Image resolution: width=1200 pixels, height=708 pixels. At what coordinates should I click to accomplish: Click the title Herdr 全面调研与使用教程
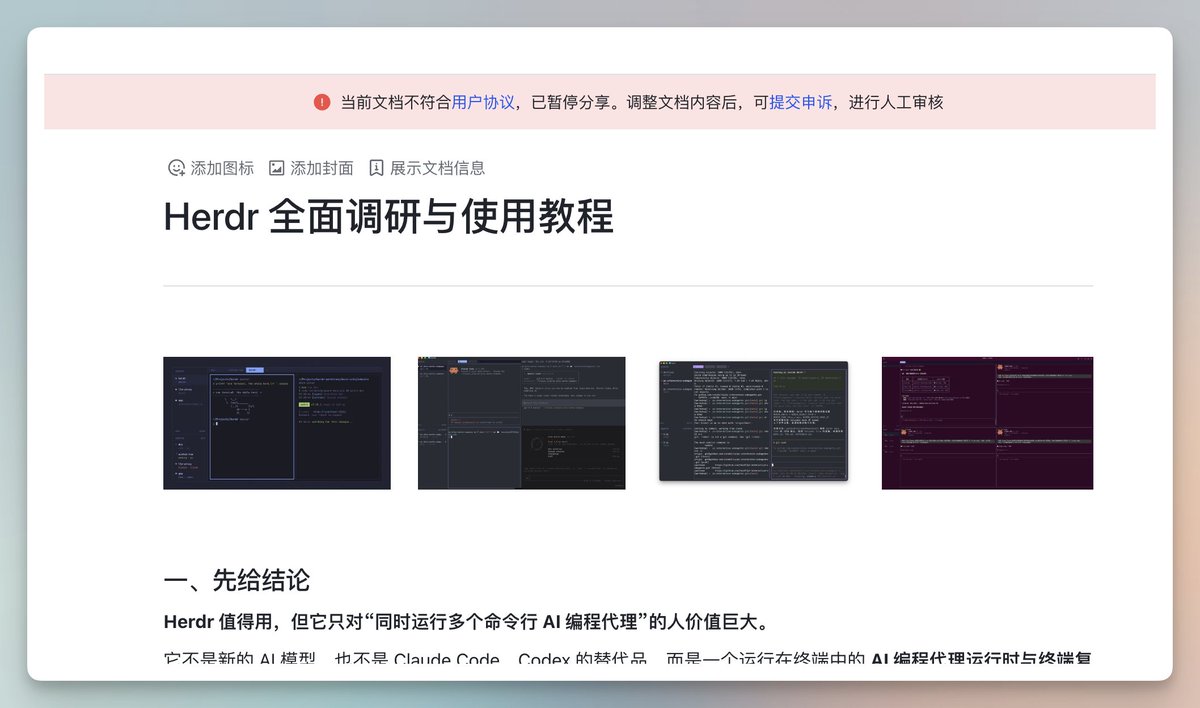[388, 217]
